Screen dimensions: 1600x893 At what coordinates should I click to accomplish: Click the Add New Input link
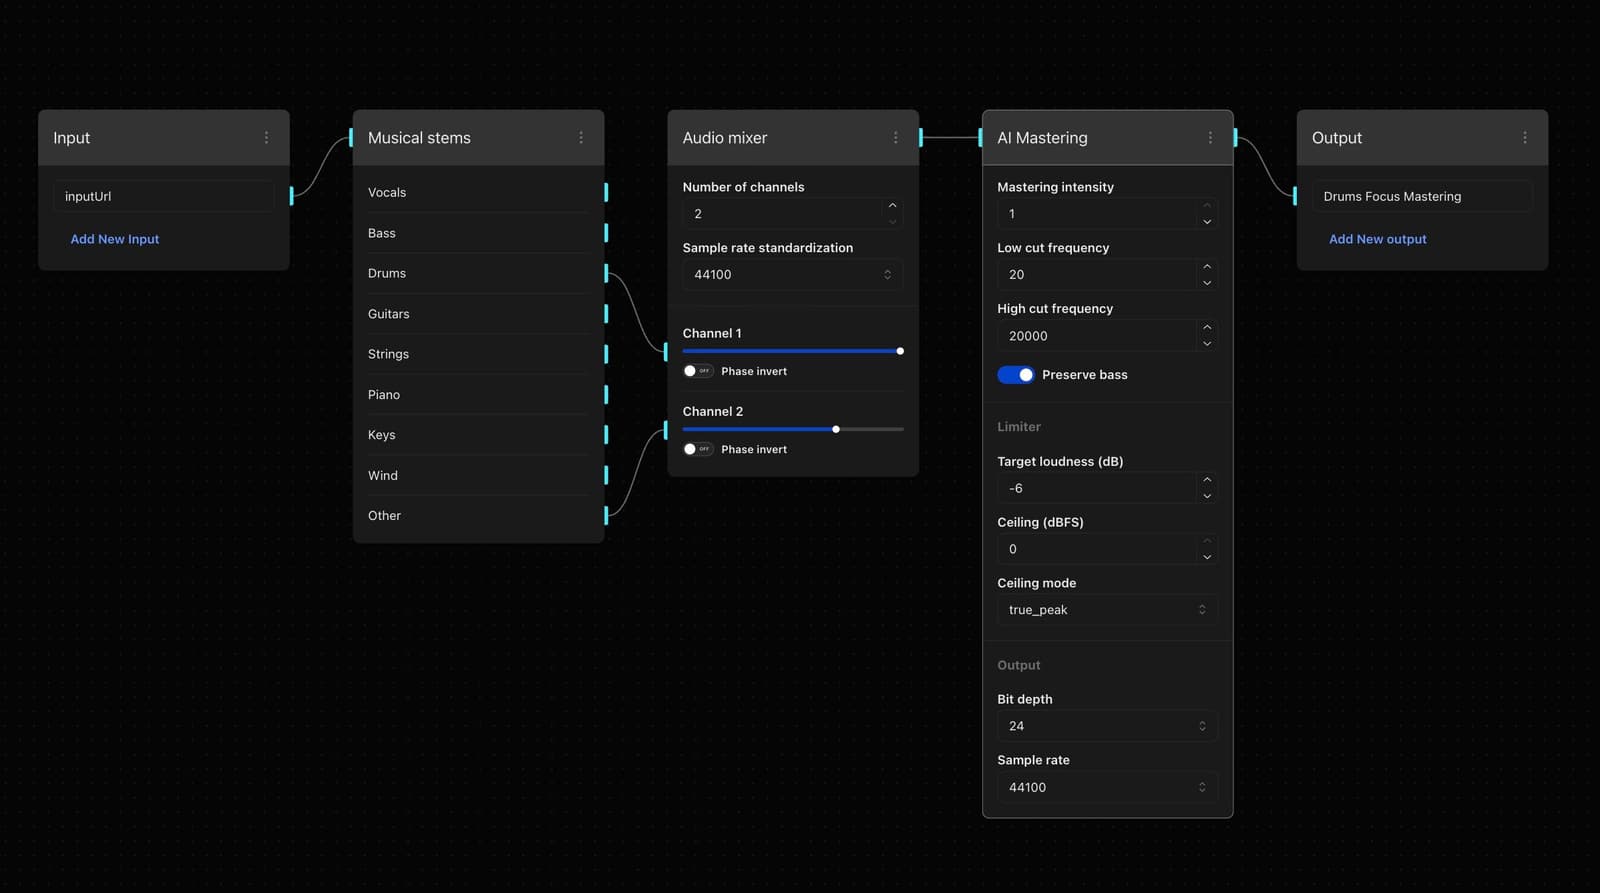[115, 239]
